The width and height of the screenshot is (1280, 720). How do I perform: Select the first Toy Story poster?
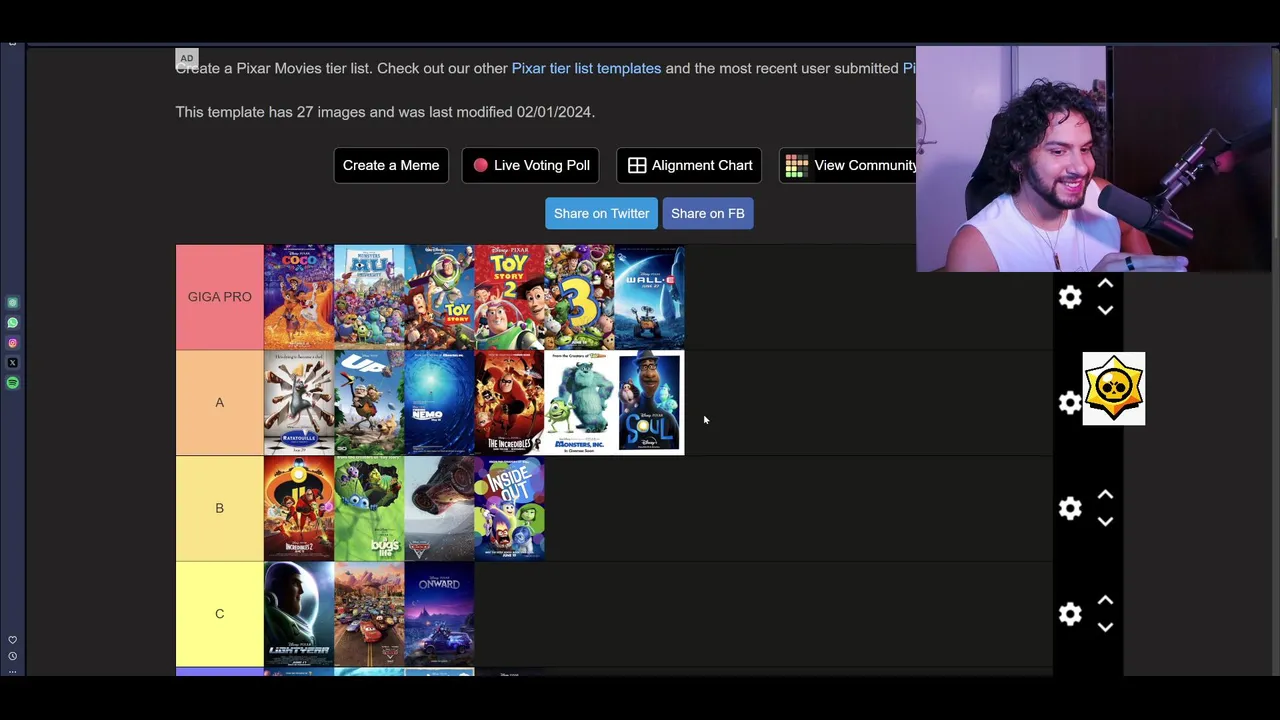(x=439, y=297)
